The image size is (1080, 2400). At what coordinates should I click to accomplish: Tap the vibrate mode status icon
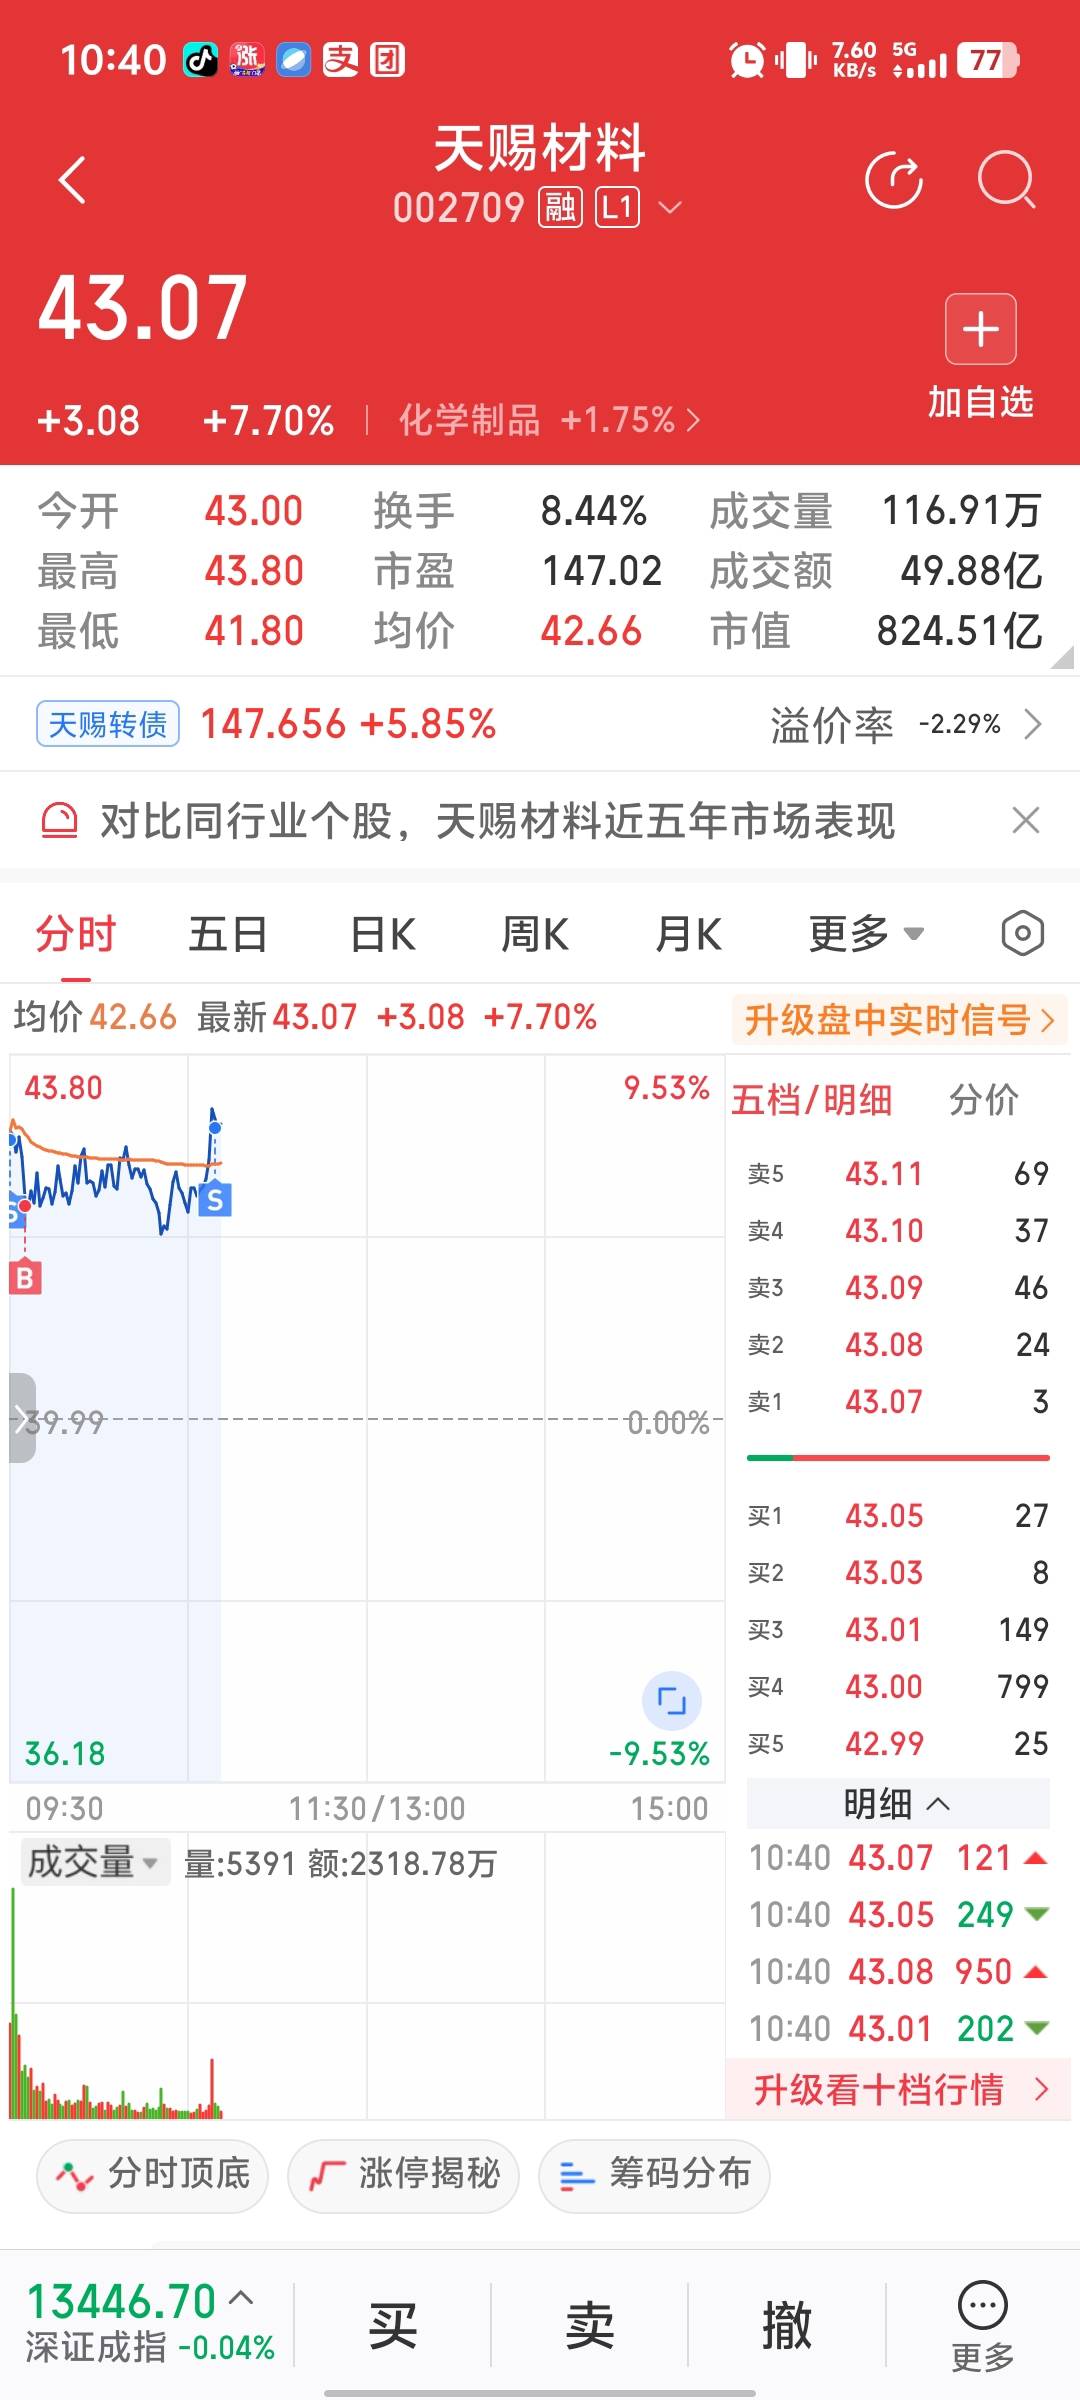(x=796, y=60)
